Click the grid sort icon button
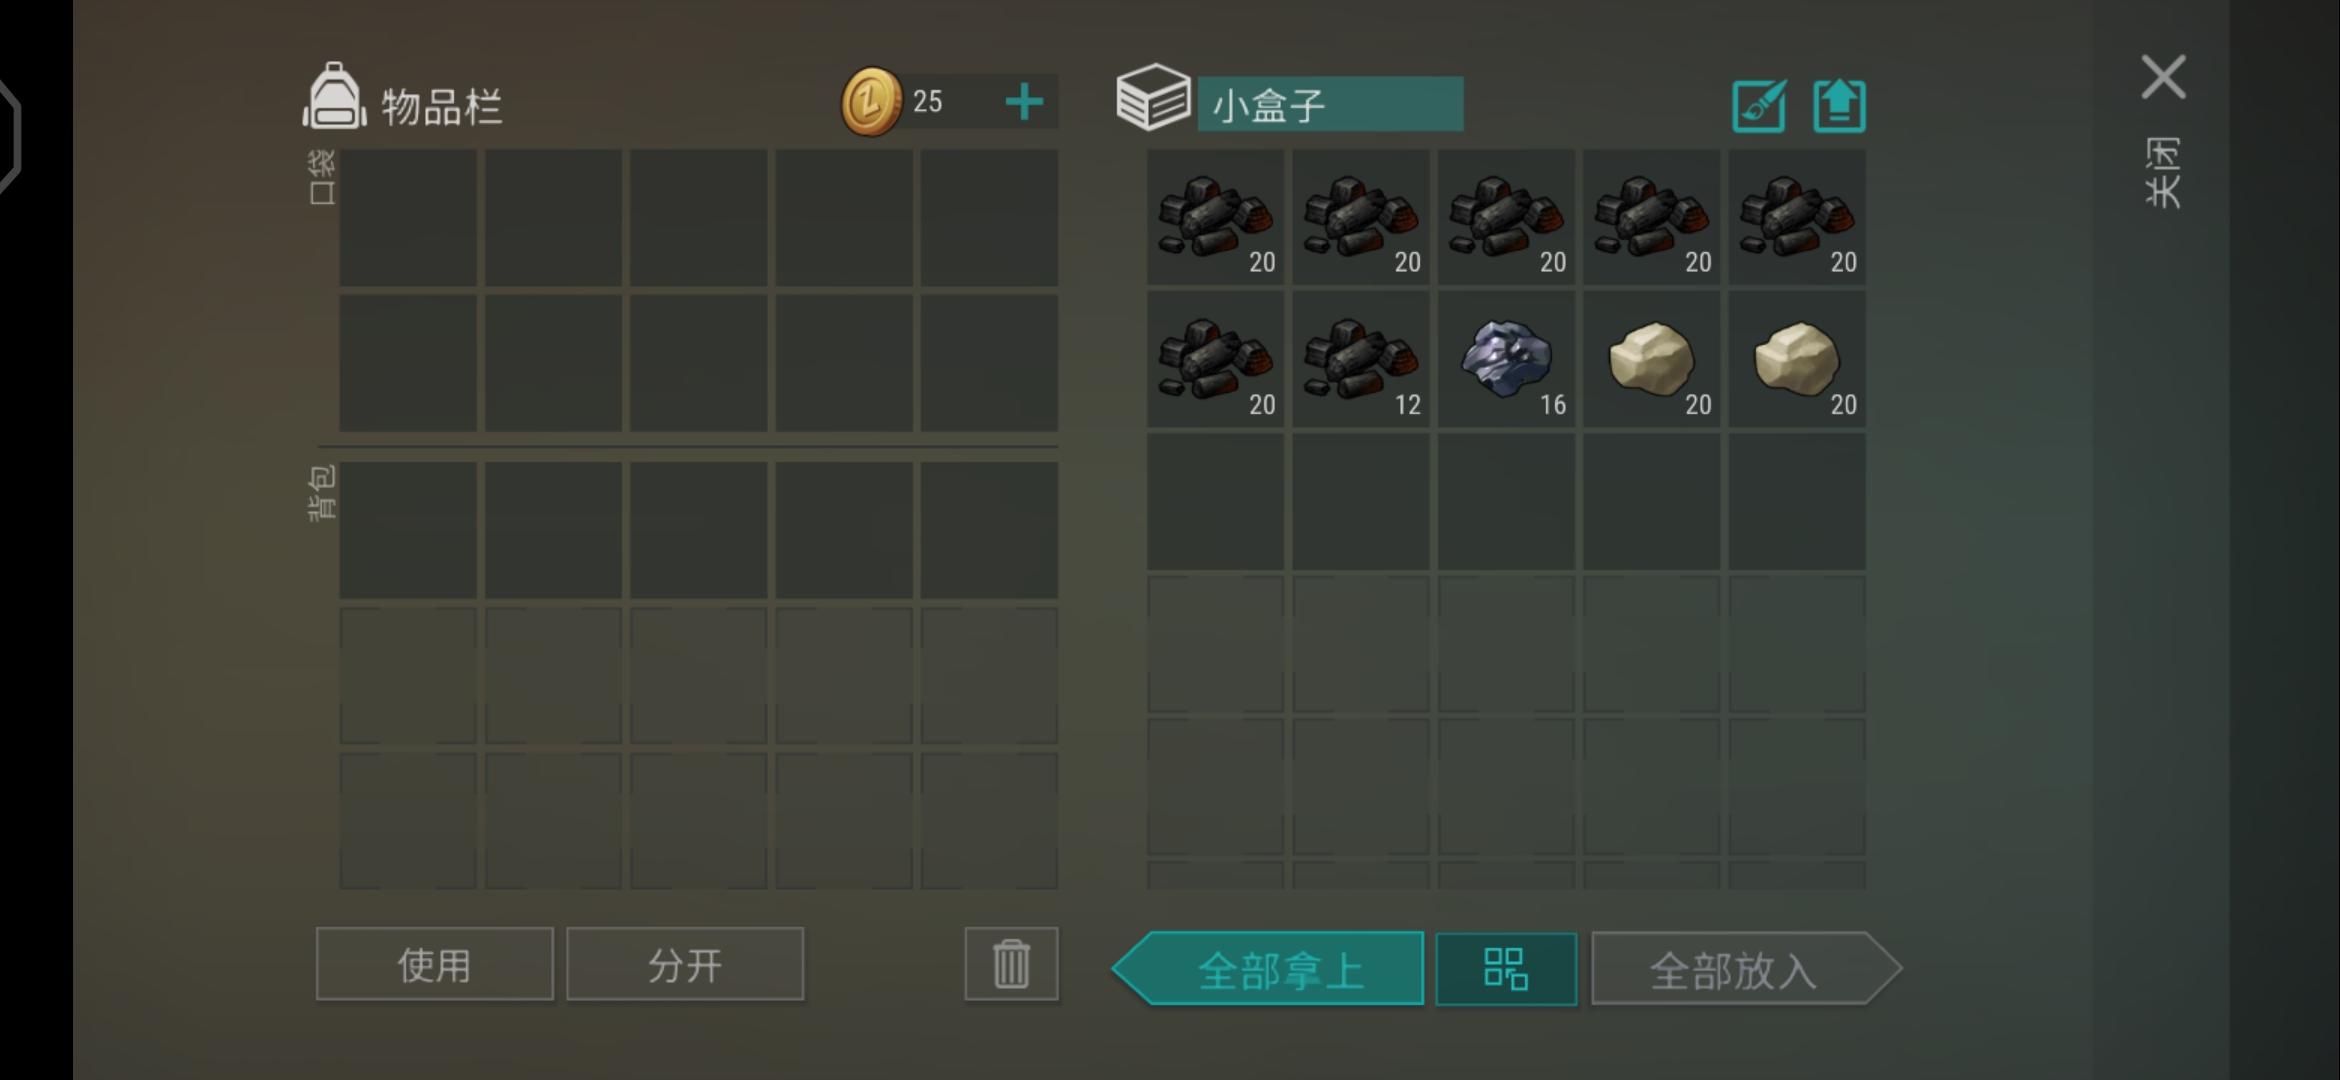The height and width of the screenshot is (1080, 2340). pos(1506,969)
